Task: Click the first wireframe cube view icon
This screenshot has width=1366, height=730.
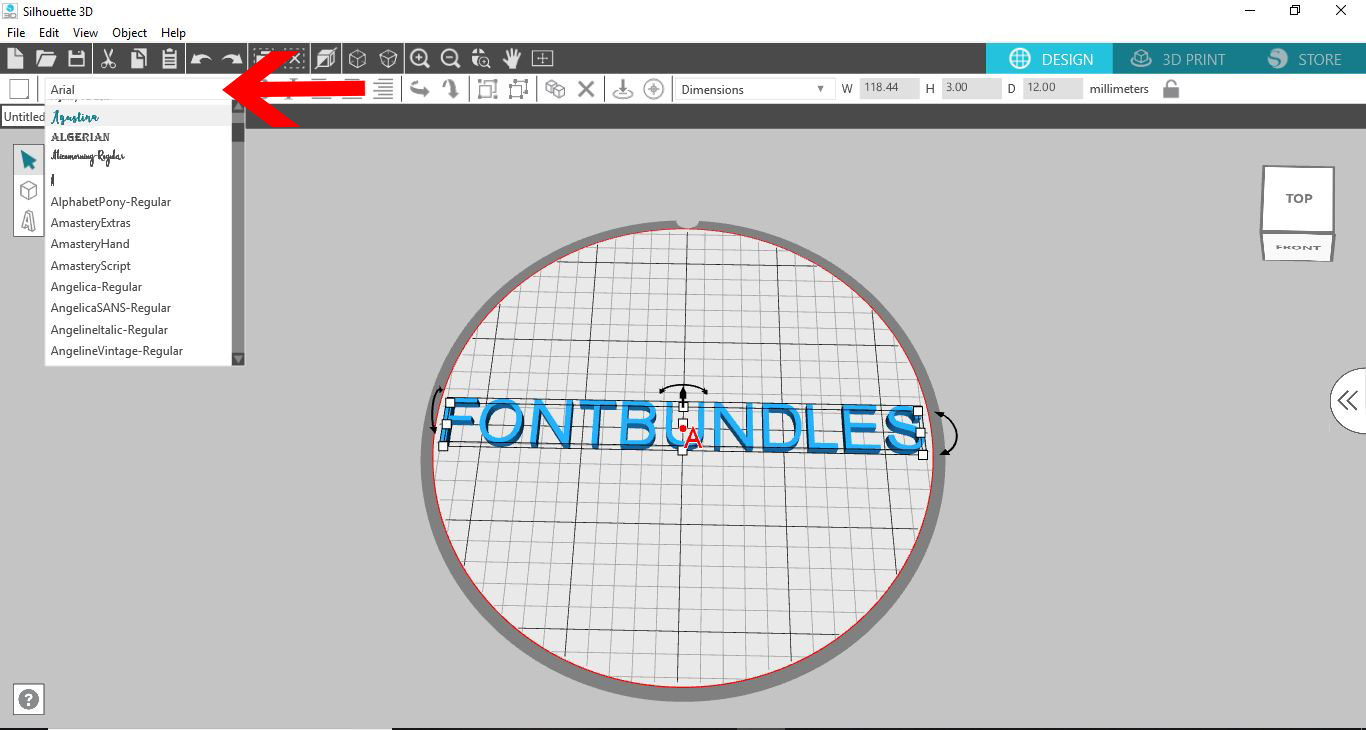Action: click(x=357, y=58)
